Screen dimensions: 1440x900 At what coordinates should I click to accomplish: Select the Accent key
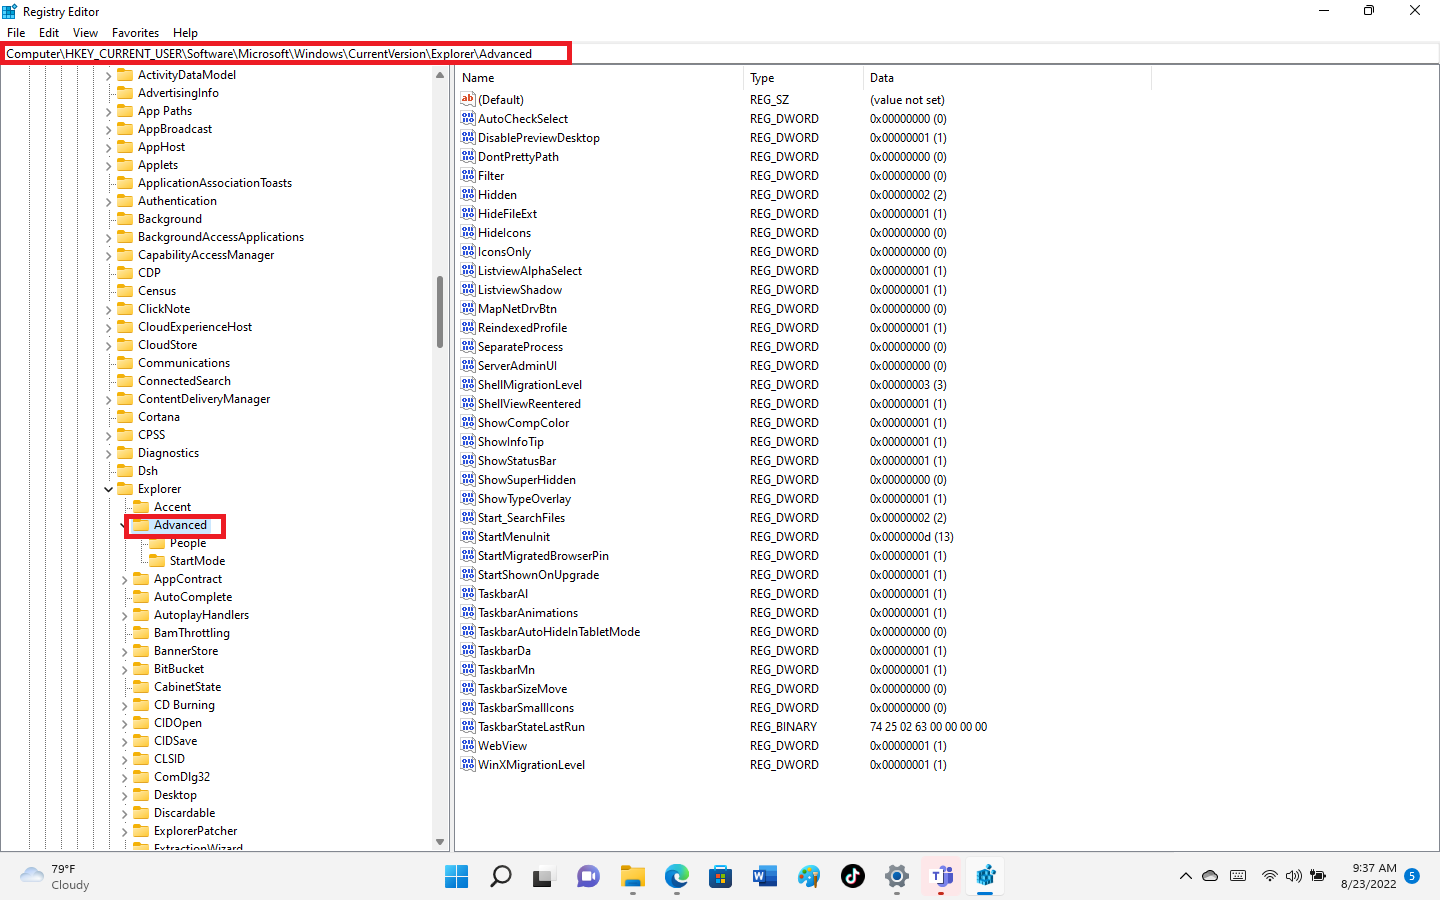click(172, 507)
